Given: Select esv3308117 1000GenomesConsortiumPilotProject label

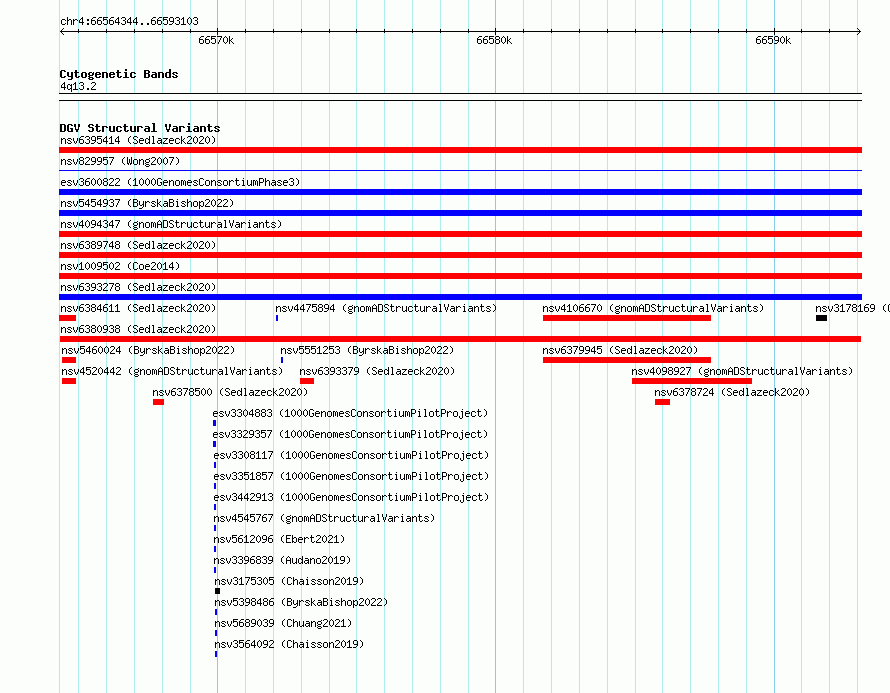Looking at the screenshot, I should pos(351,455).
